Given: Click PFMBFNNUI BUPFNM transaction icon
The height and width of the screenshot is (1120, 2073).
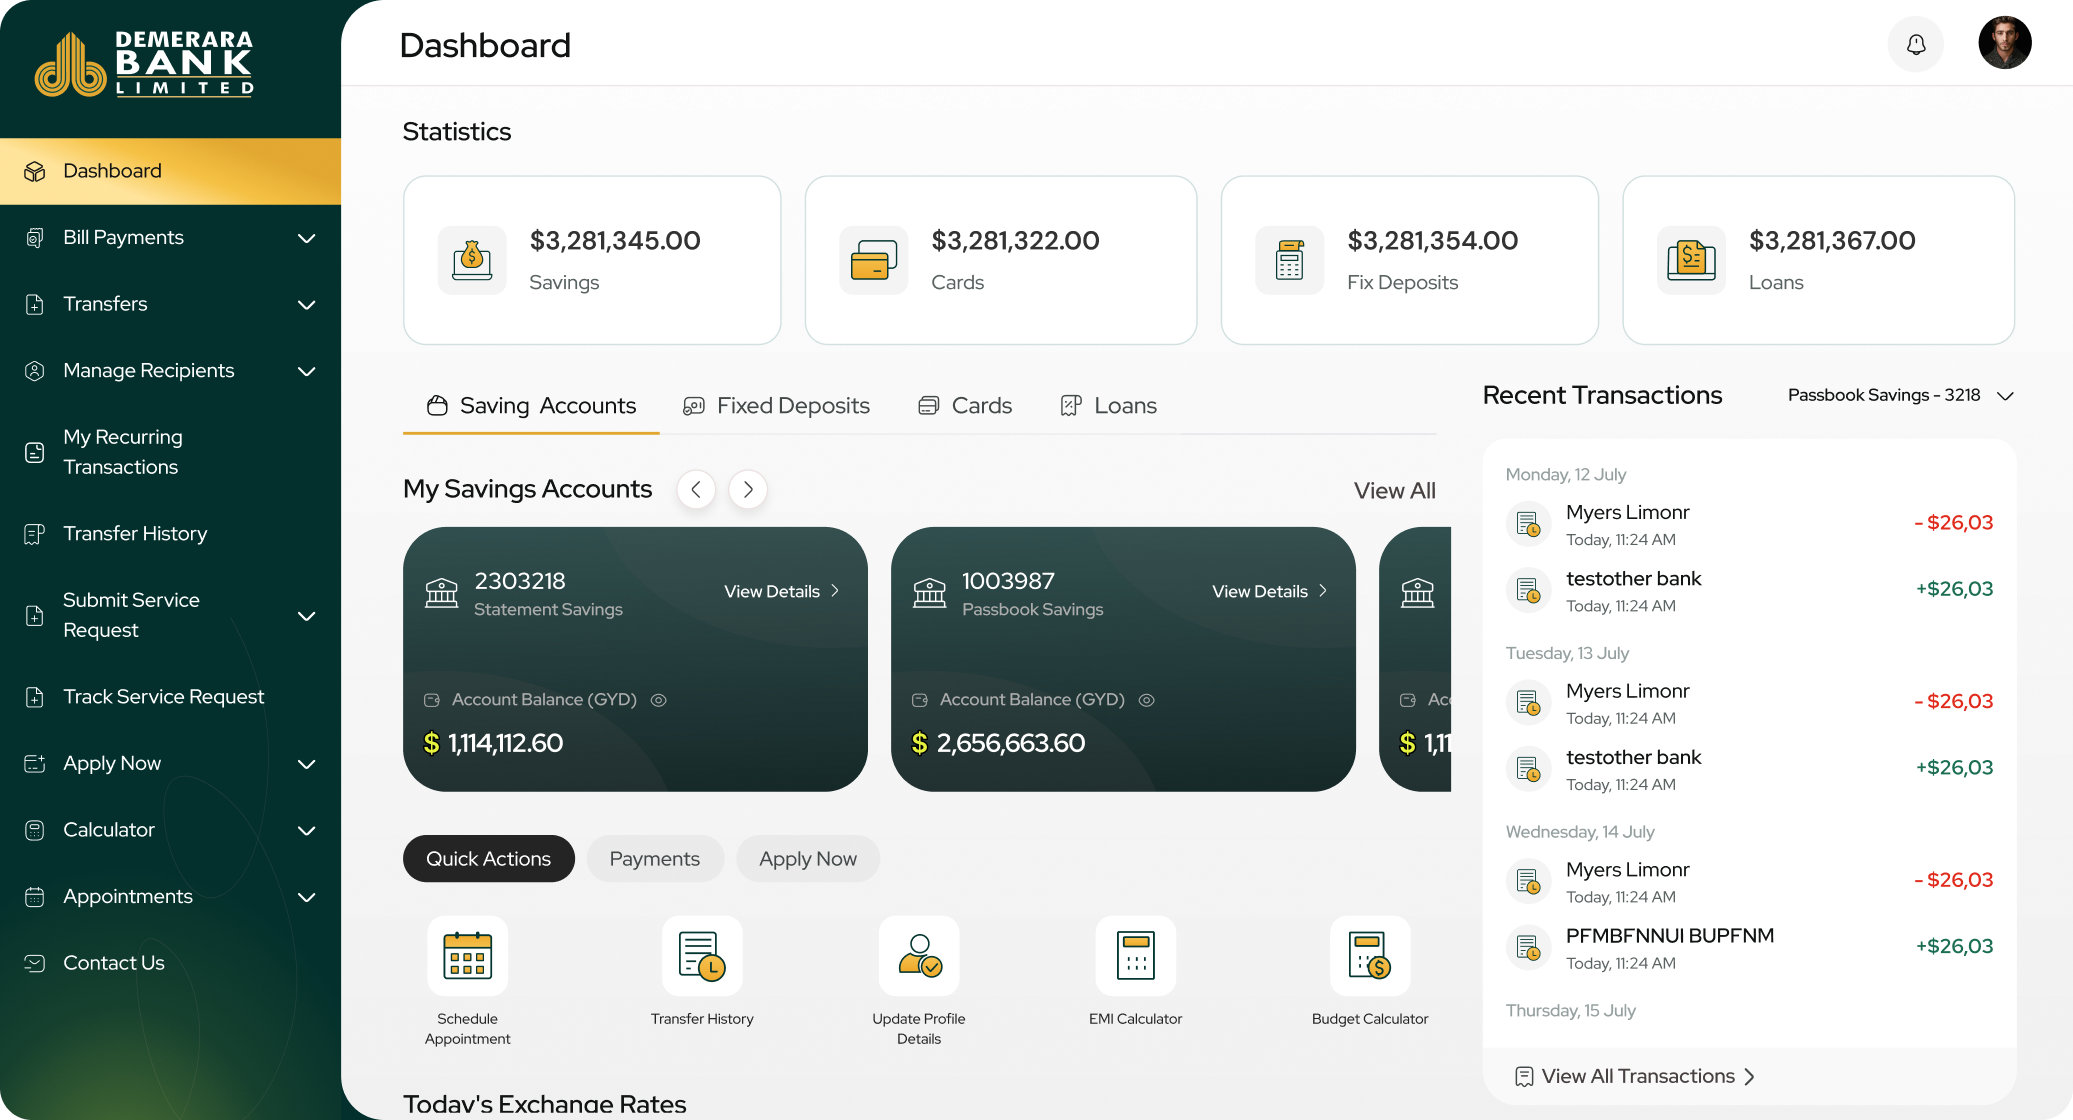Looking at the screenshot, I should tap(1528, 947).
